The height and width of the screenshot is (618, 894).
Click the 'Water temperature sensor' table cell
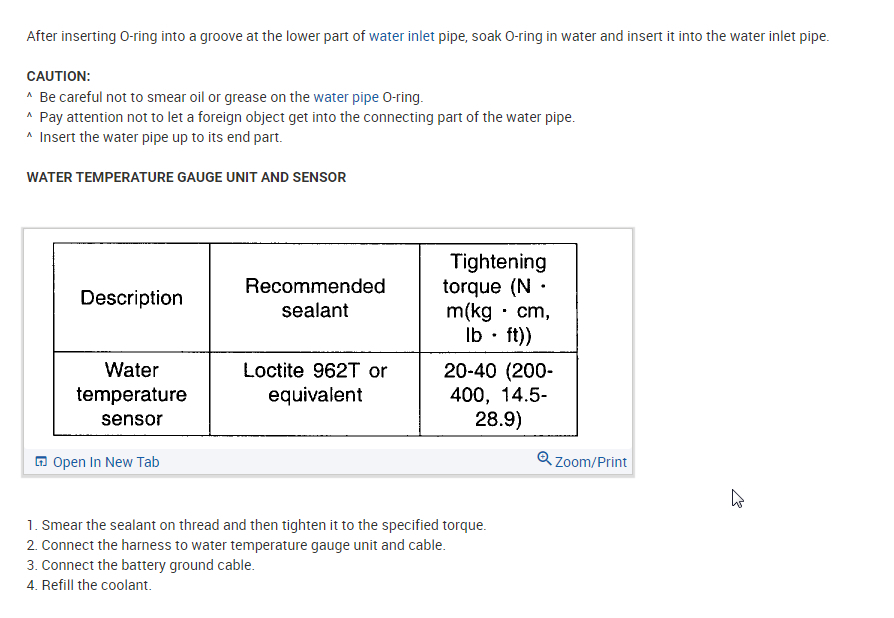click(x=131, y=394)
